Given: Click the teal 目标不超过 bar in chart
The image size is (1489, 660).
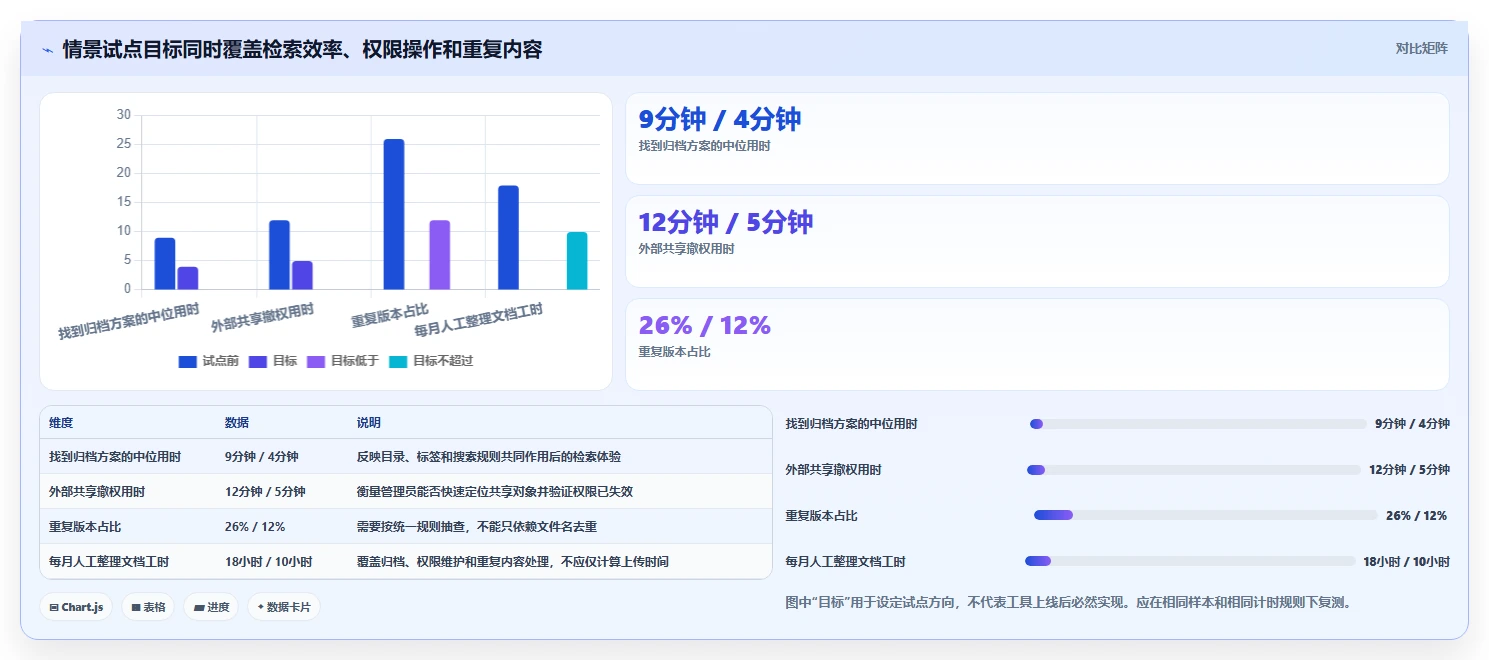Looking at the screenshot, I should tap(577, 261).
